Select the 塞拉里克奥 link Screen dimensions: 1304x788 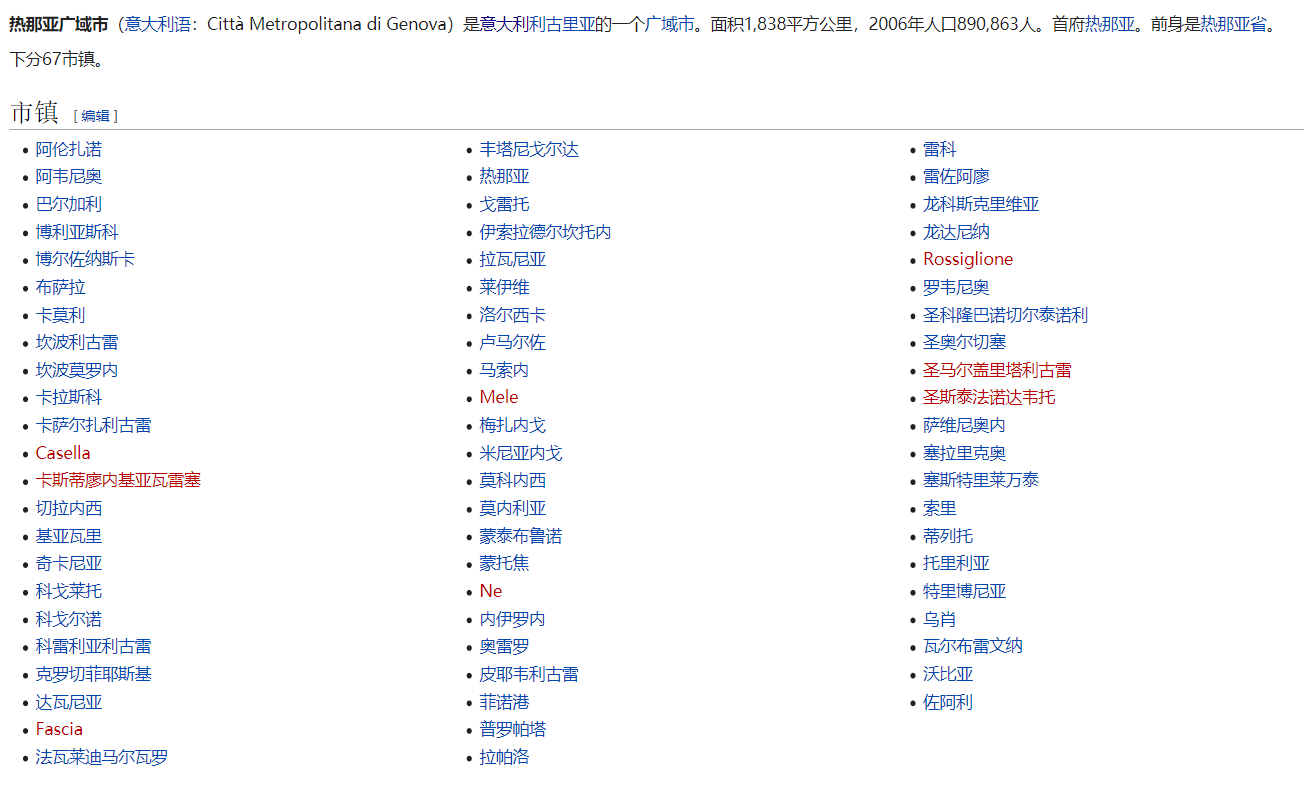pyautogui.click(x=965, y=453)
